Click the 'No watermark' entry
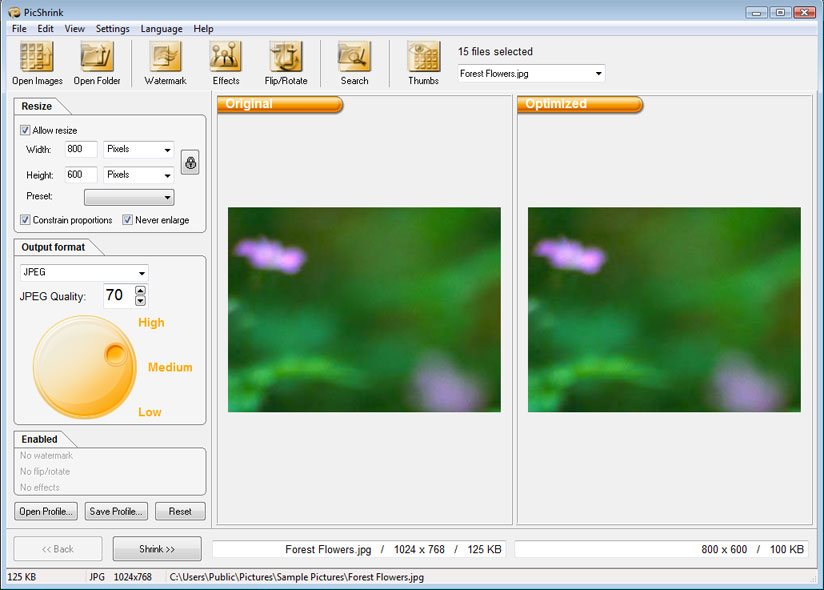 (x=46, y=456)
